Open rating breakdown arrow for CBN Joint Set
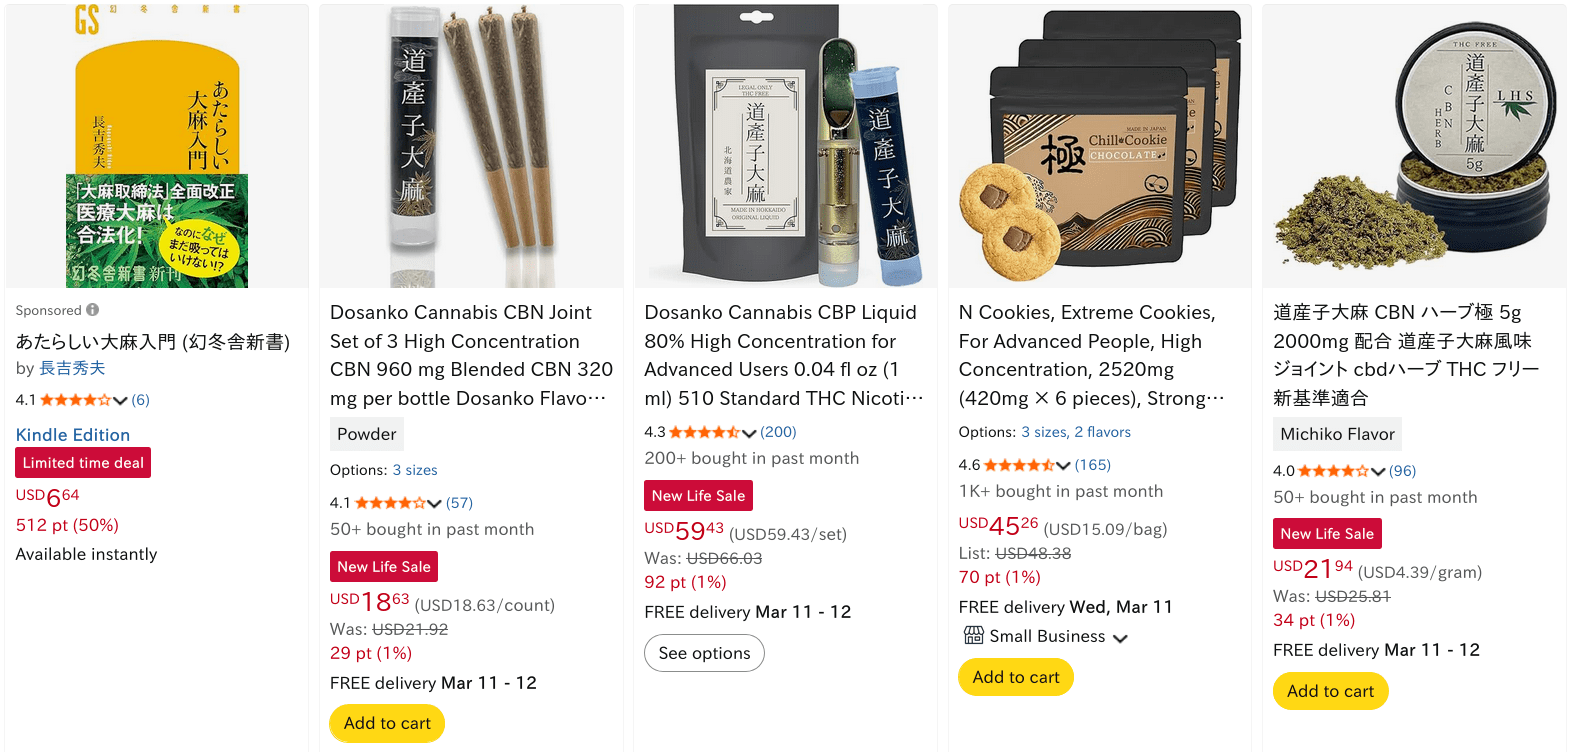Screen dimensions: 1575x752 434,504
